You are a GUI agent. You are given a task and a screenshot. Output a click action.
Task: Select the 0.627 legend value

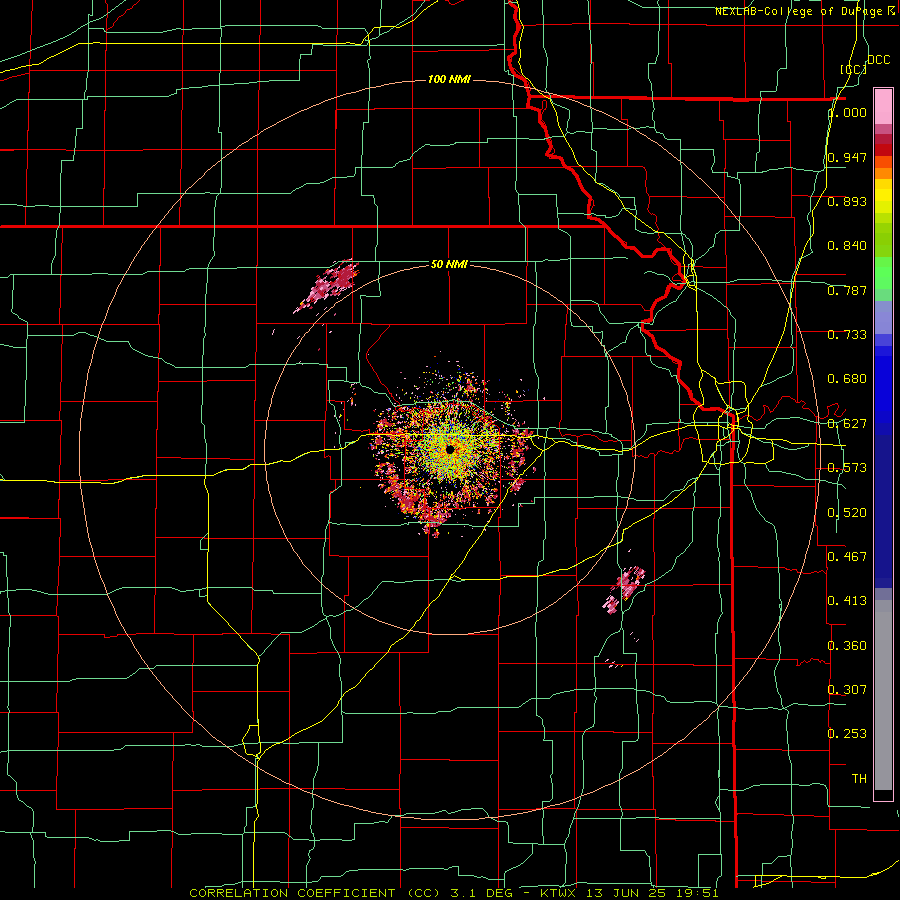click(x=847, y=424)
